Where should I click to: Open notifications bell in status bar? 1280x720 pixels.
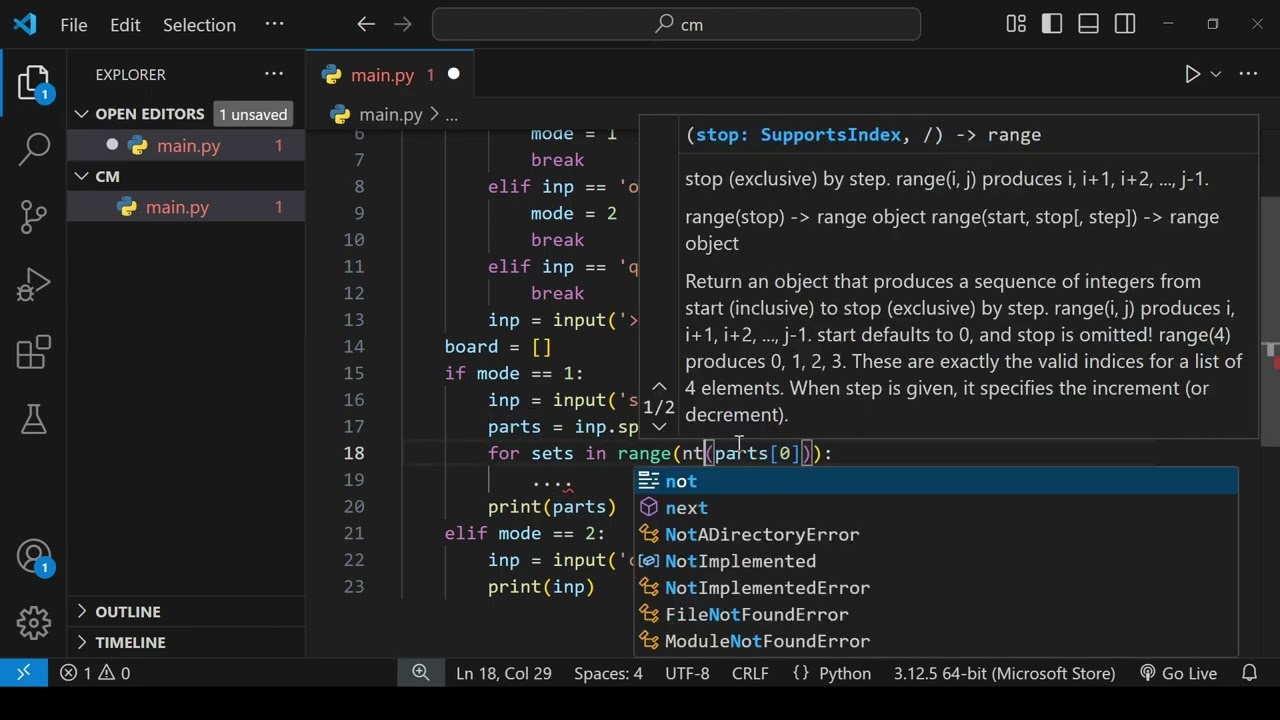click(x=1249, y=673)
